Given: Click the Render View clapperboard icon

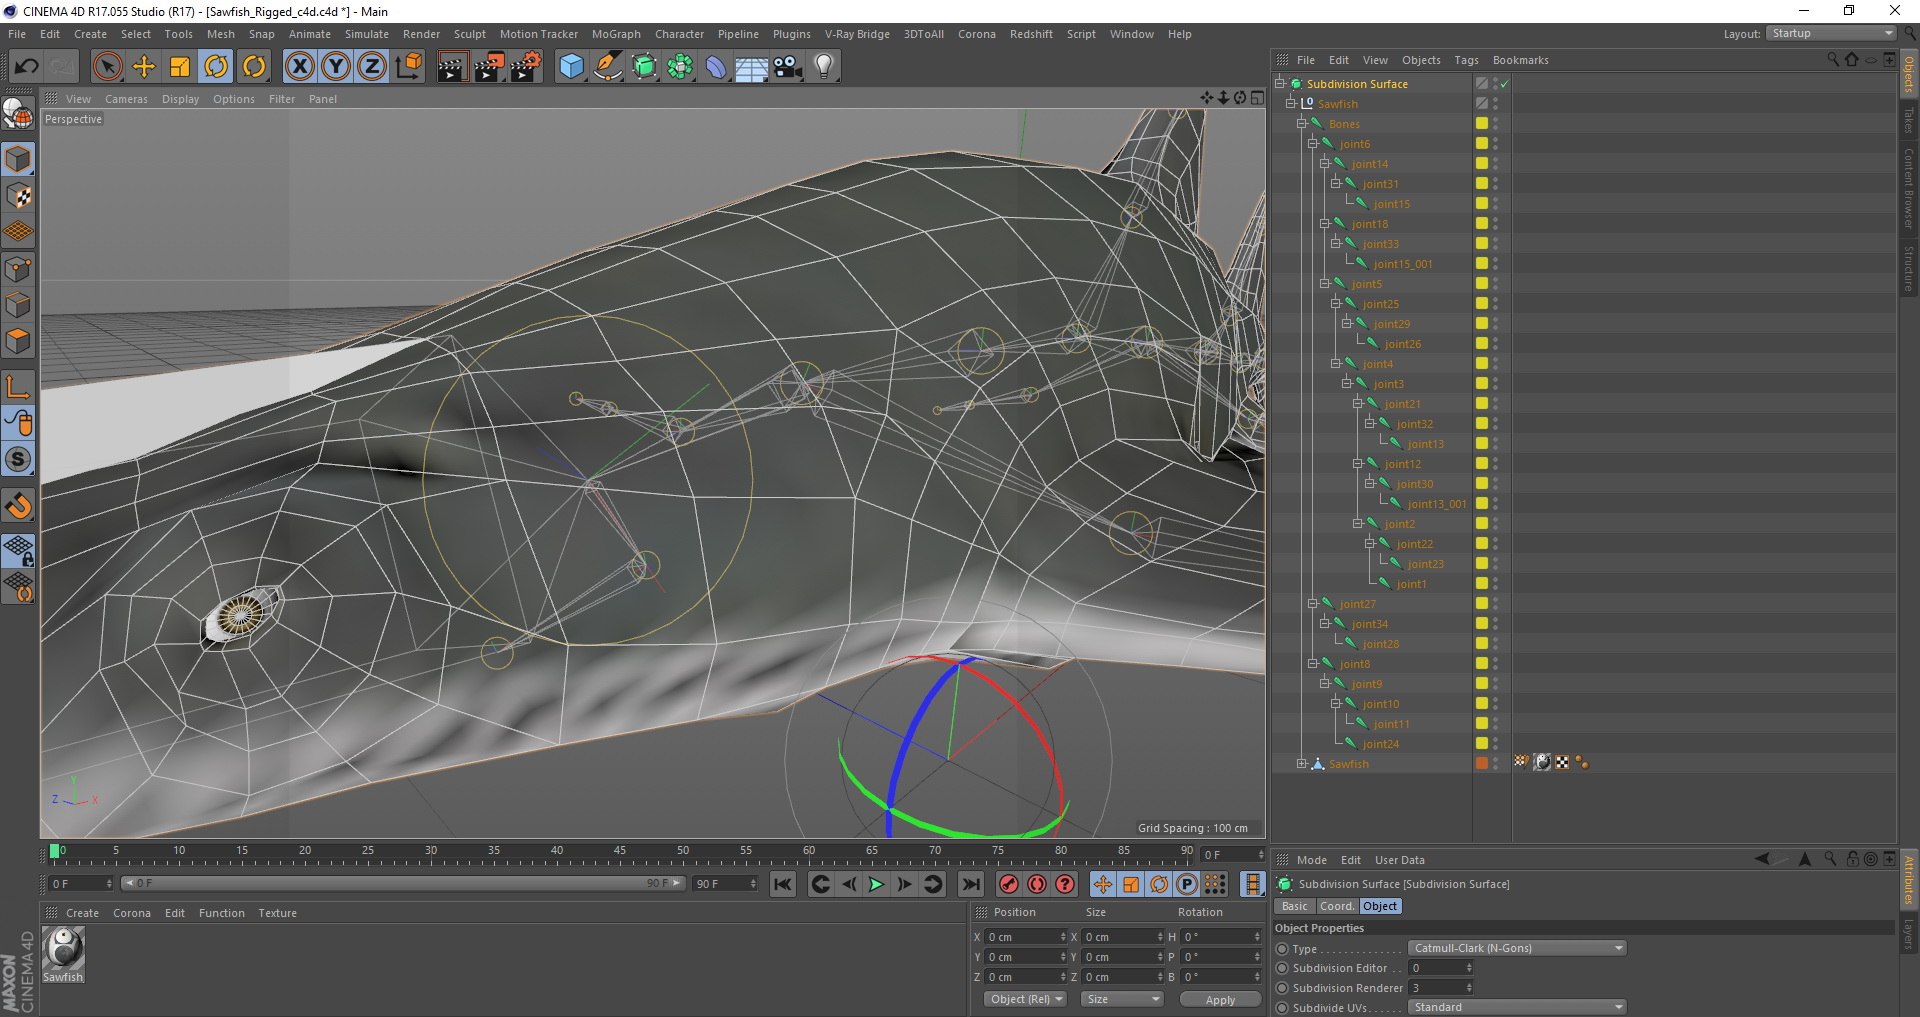Looking at the screenshot, I should (x=452, y=67).
